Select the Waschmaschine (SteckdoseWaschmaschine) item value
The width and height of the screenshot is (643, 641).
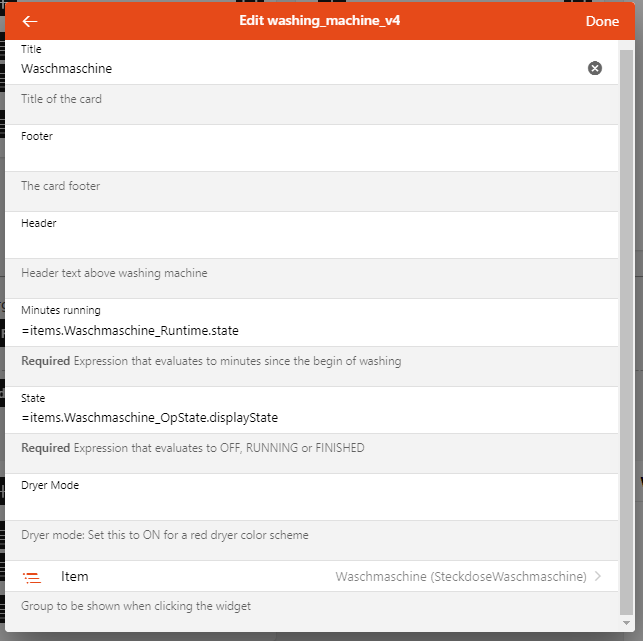tap(460, 577)
